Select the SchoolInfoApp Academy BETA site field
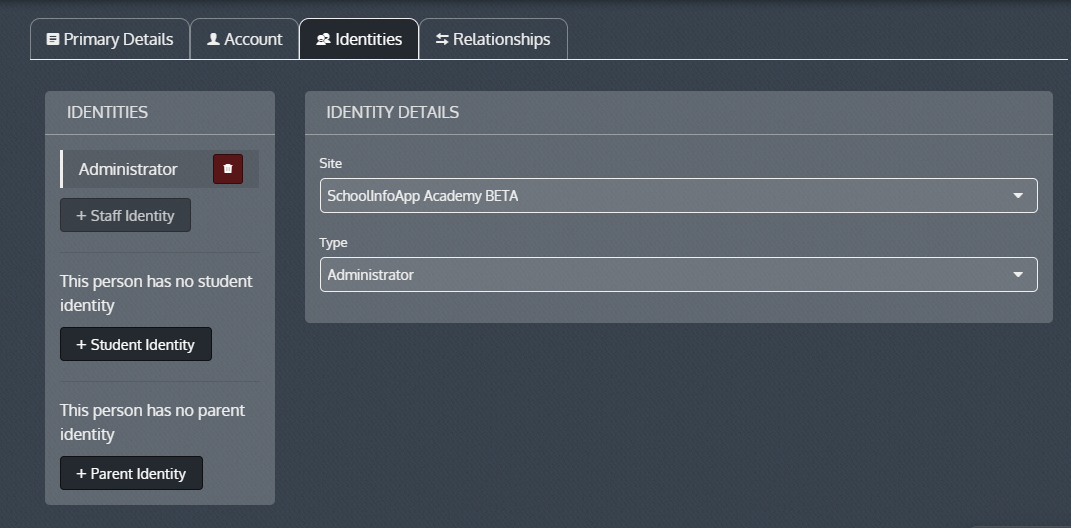 click(660, 196)
